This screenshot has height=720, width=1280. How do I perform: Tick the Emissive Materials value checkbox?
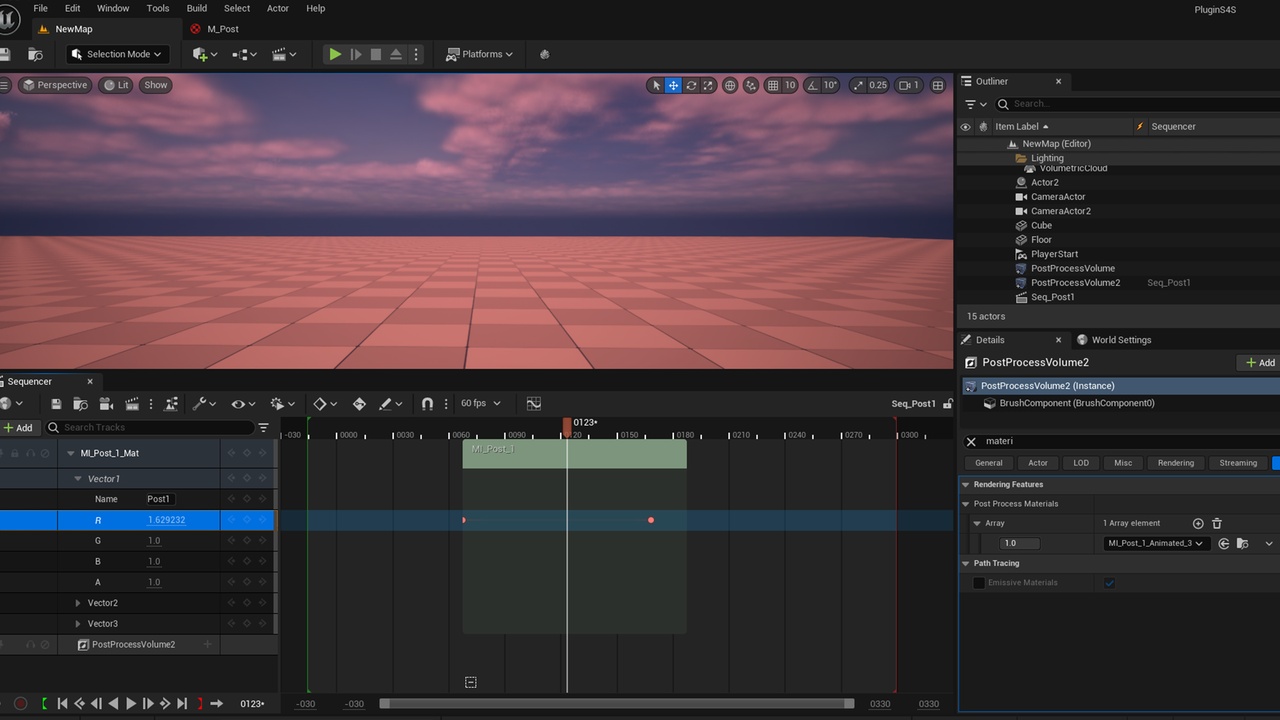(x=1109, y=583)
